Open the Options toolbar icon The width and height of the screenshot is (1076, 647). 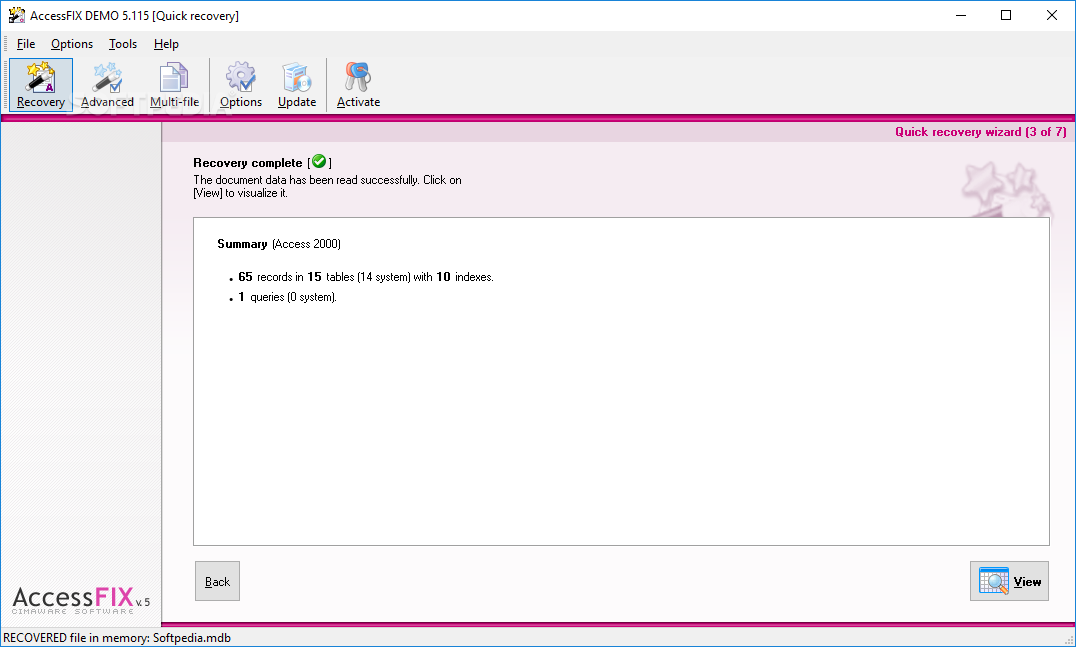click(241, 84)
